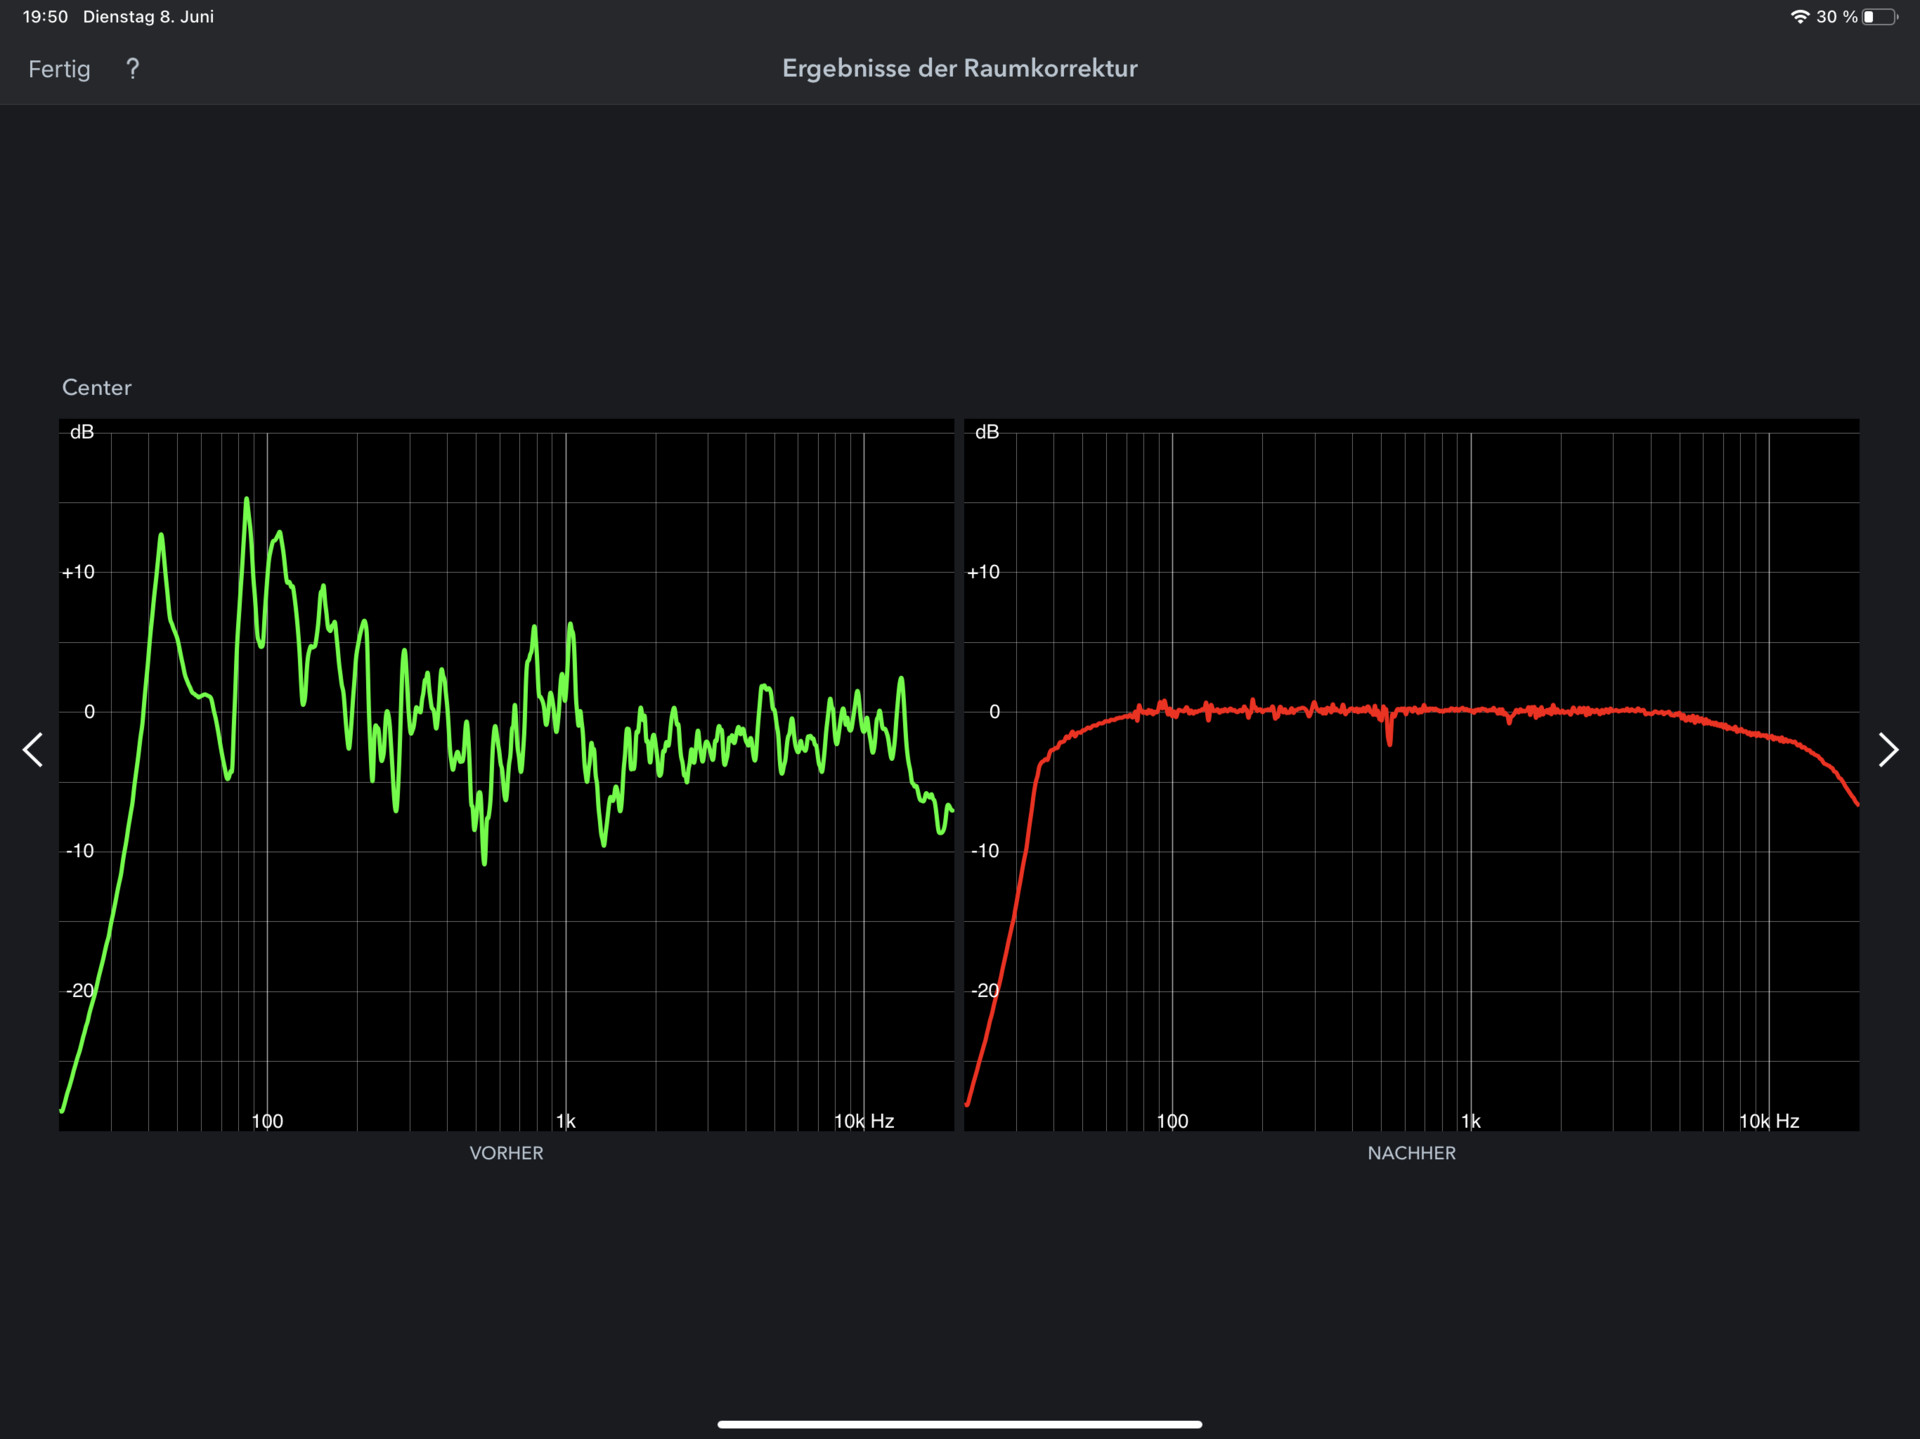Tap the 30 % battery percentage

click(x=1836, y=17)
